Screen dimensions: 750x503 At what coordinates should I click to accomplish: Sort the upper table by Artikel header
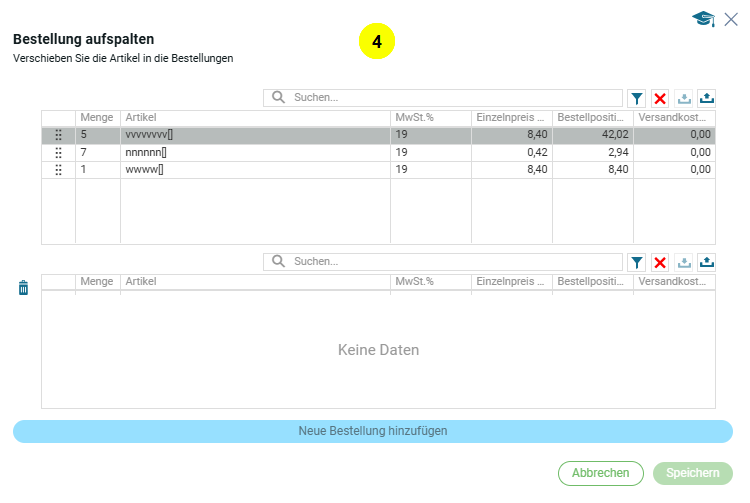255,117
